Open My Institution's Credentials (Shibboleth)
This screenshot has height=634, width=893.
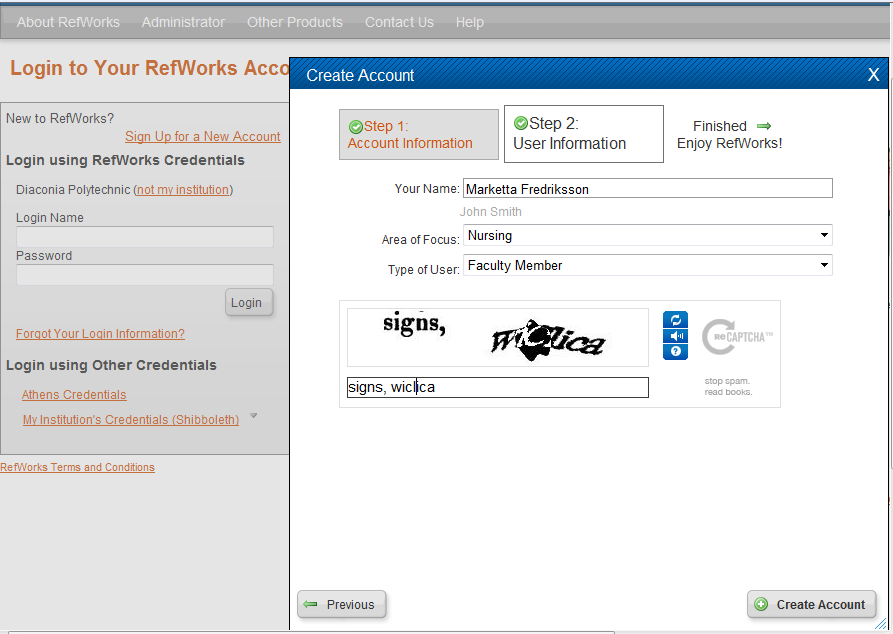pyautogui.click(x=131, y=420)
